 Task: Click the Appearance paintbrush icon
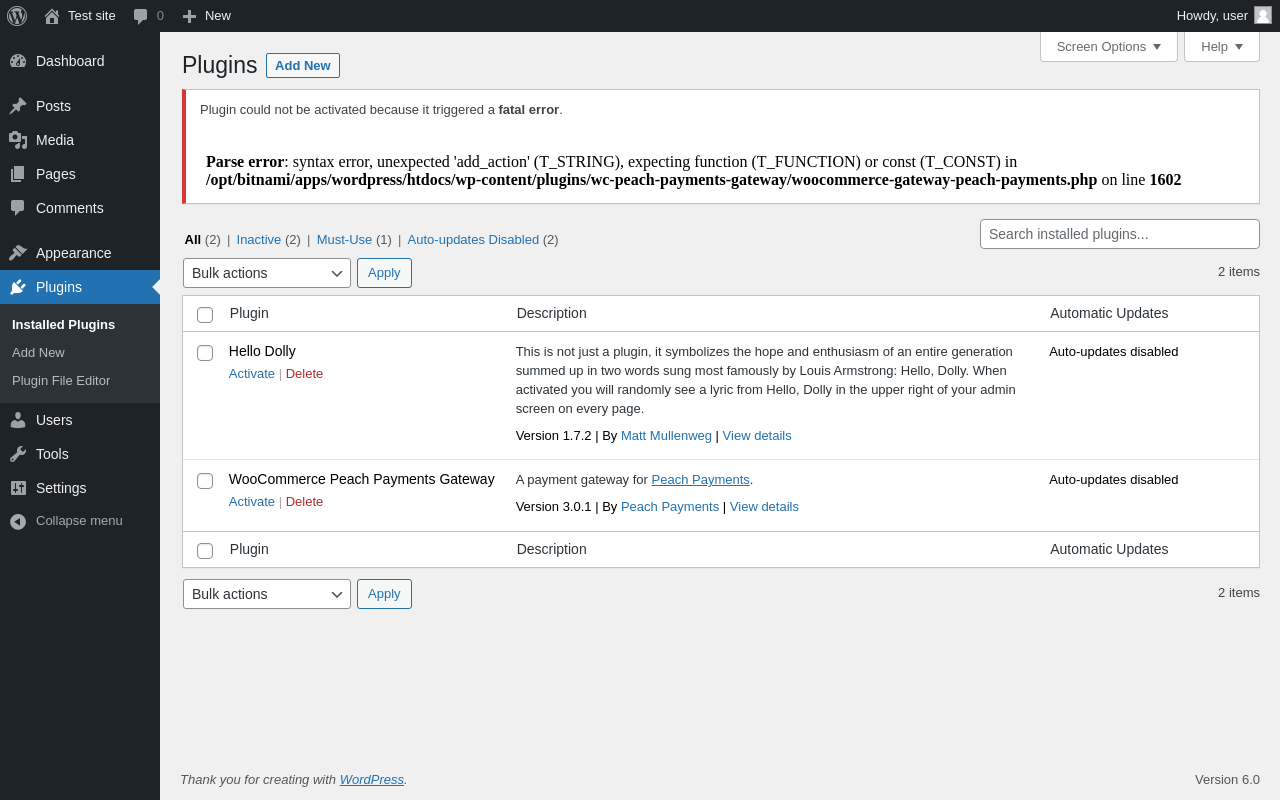coord(18,253)
